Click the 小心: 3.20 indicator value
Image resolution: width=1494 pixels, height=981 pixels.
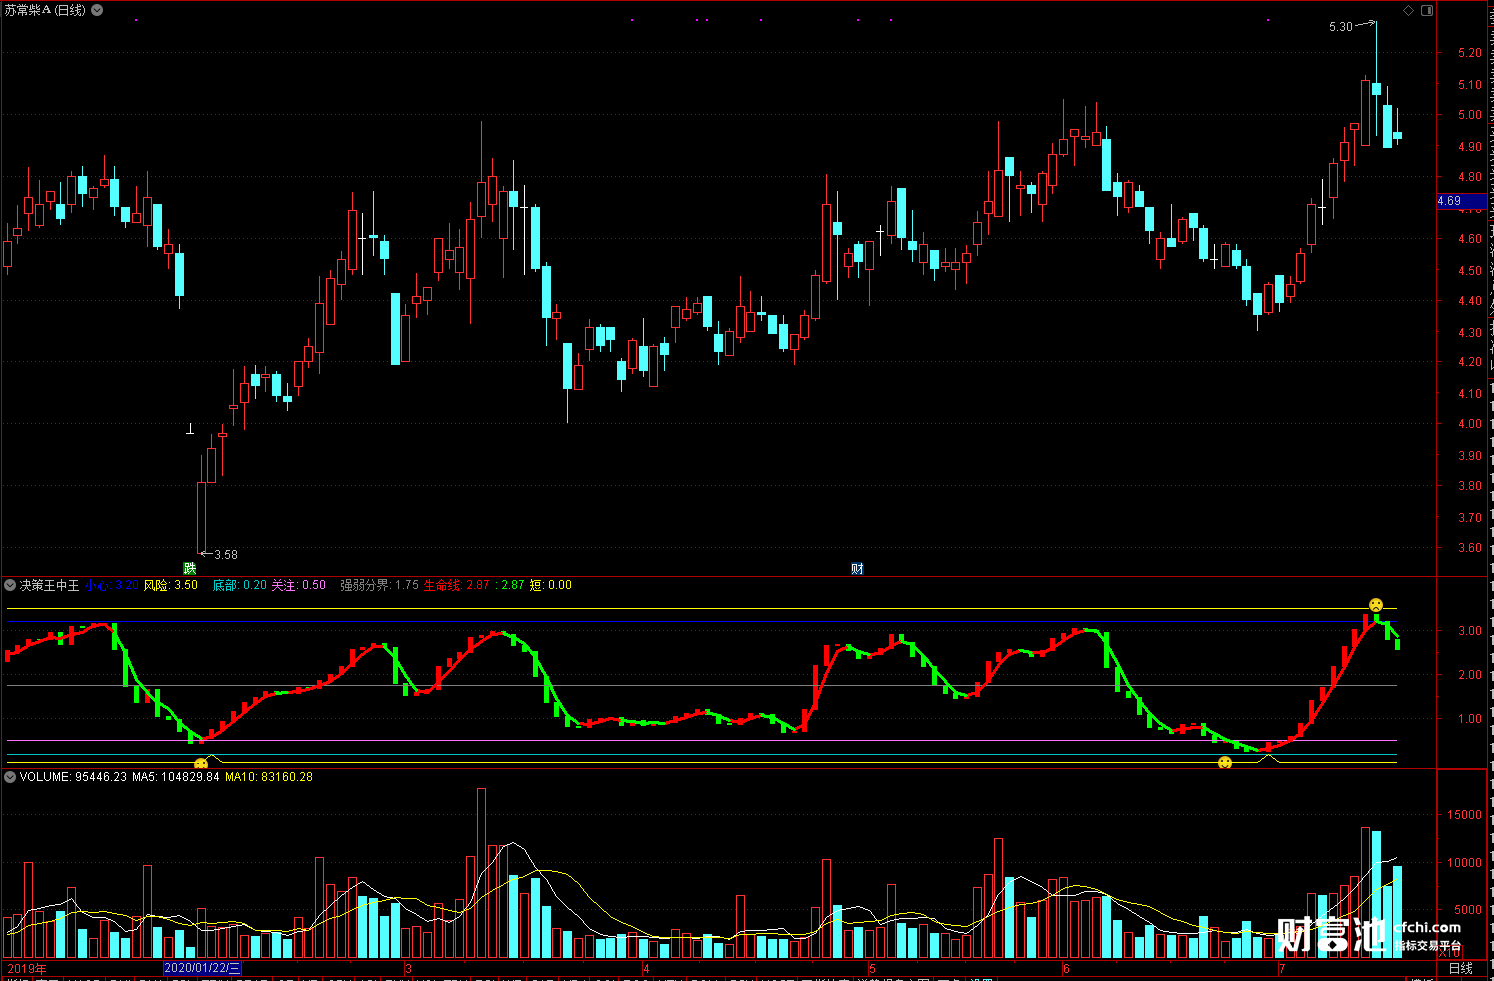click(x=111, y=585)
